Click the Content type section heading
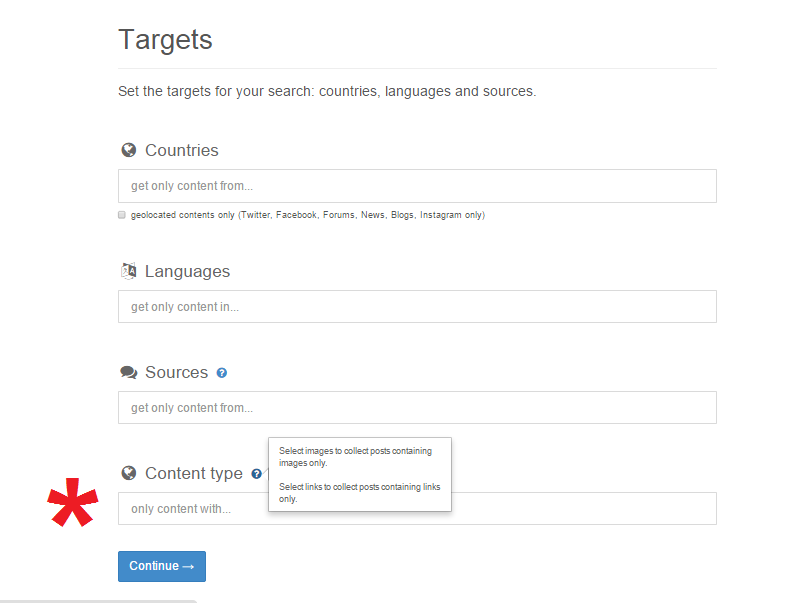 tap(193, 474)
